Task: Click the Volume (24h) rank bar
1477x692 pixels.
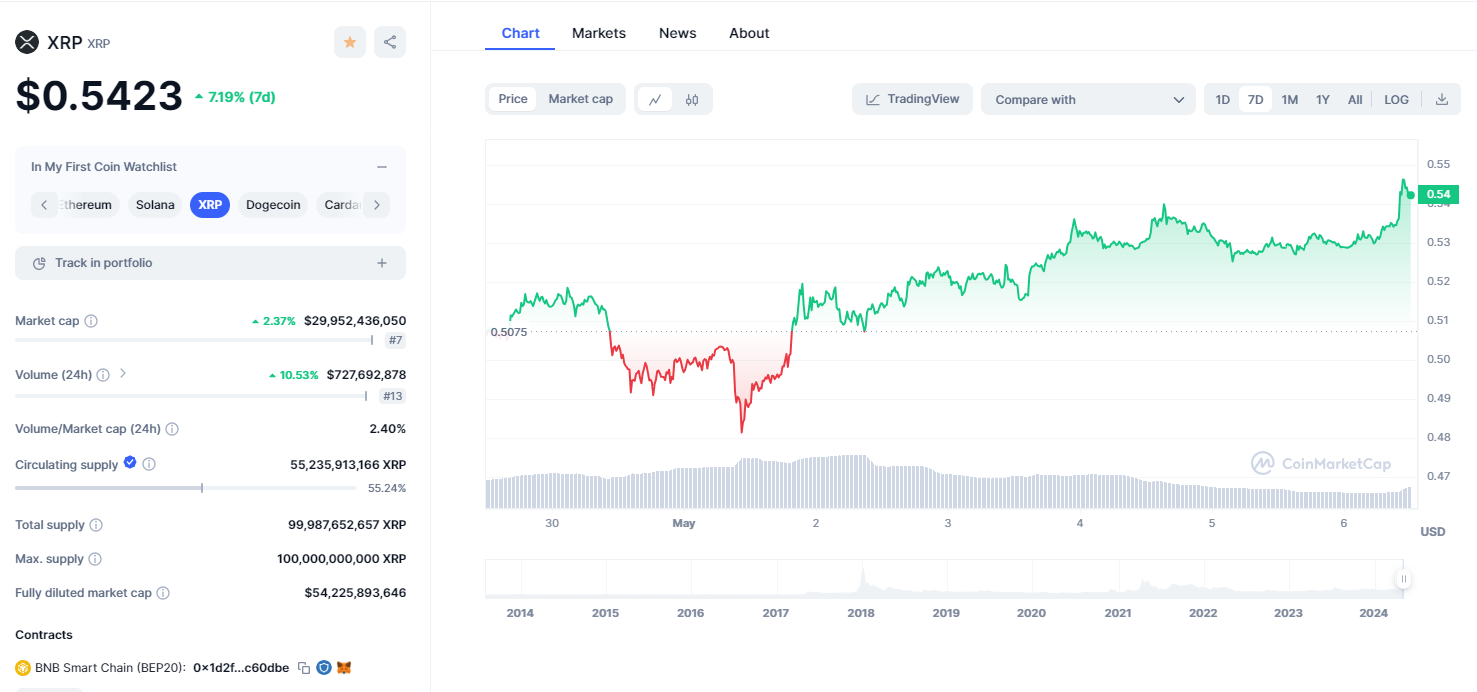Action: (191, 396)
